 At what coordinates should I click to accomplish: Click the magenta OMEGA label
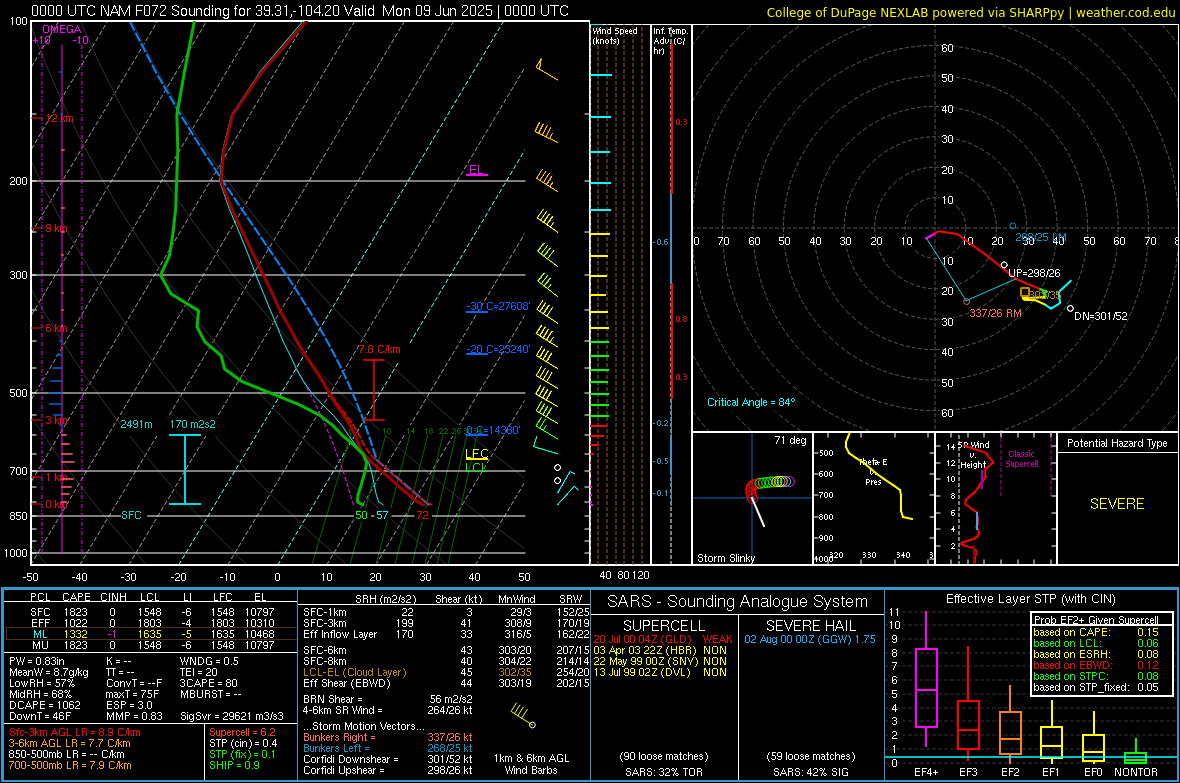(61, 29)
